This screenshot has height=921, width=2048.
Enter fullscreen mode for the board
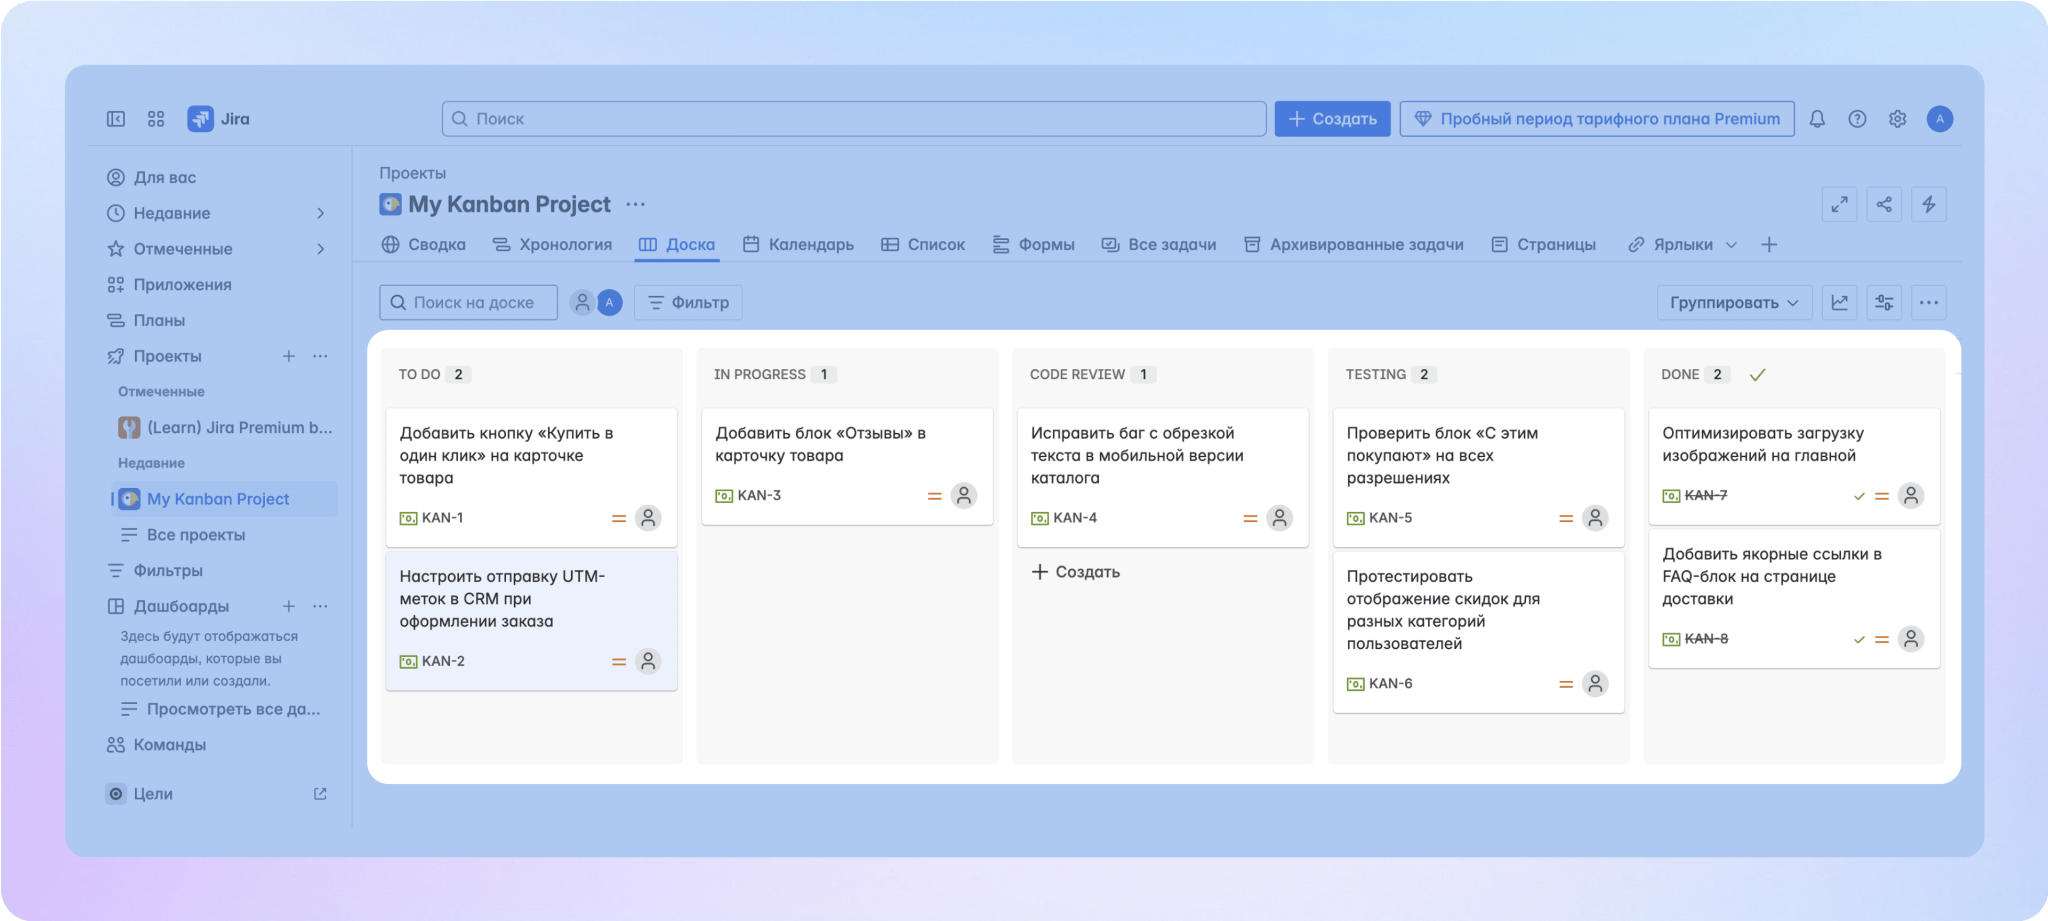point(1839,205)
